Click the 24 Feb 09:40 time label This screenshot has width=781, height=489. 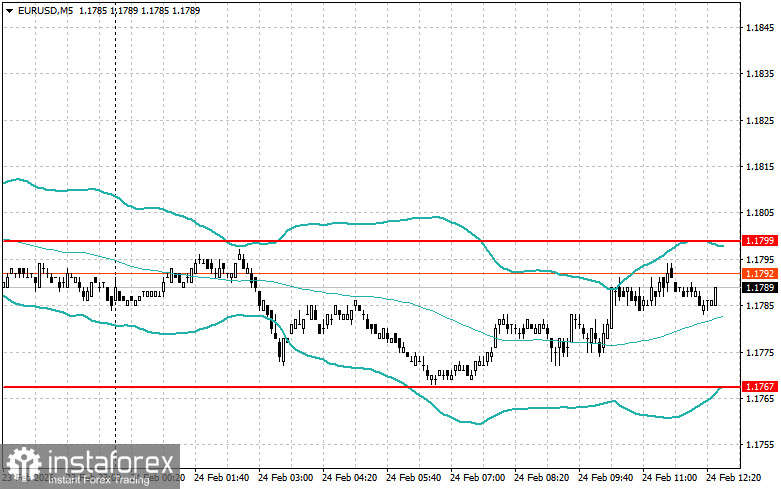(605, 478)
